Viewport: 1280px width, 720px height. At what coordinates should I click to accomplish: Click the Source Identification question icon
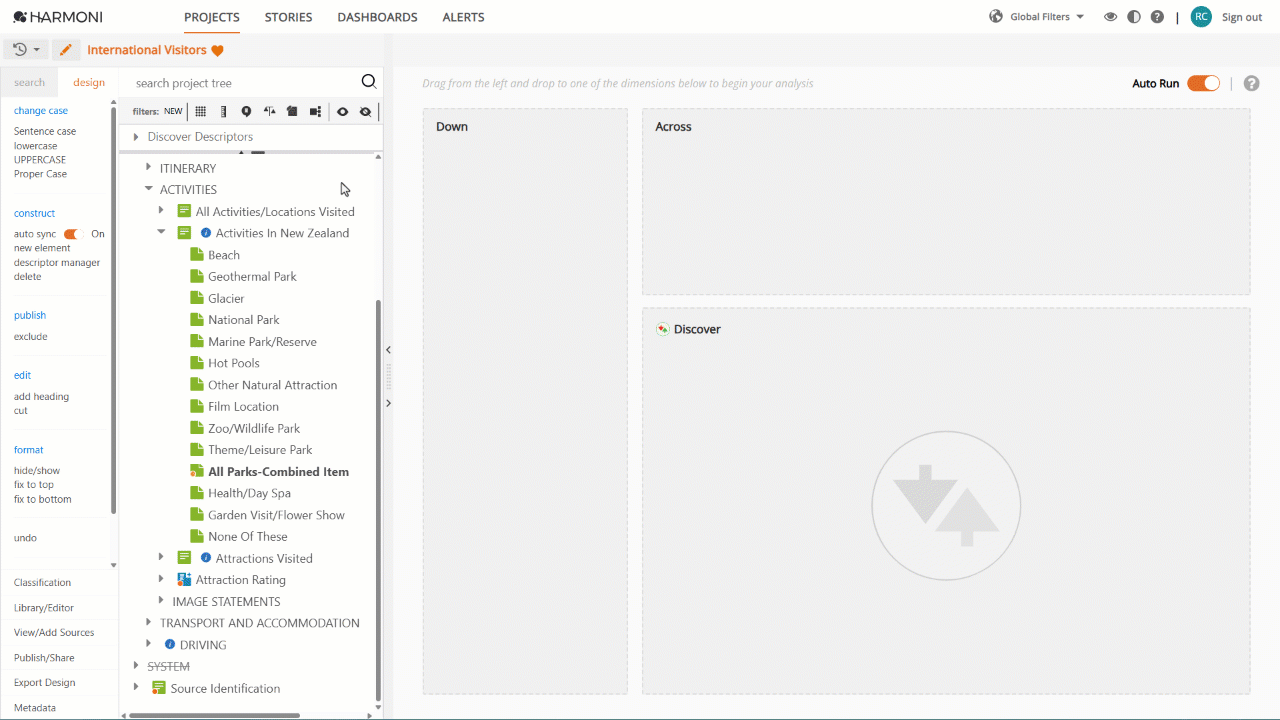pyautogui.click(x=158, y=688)
